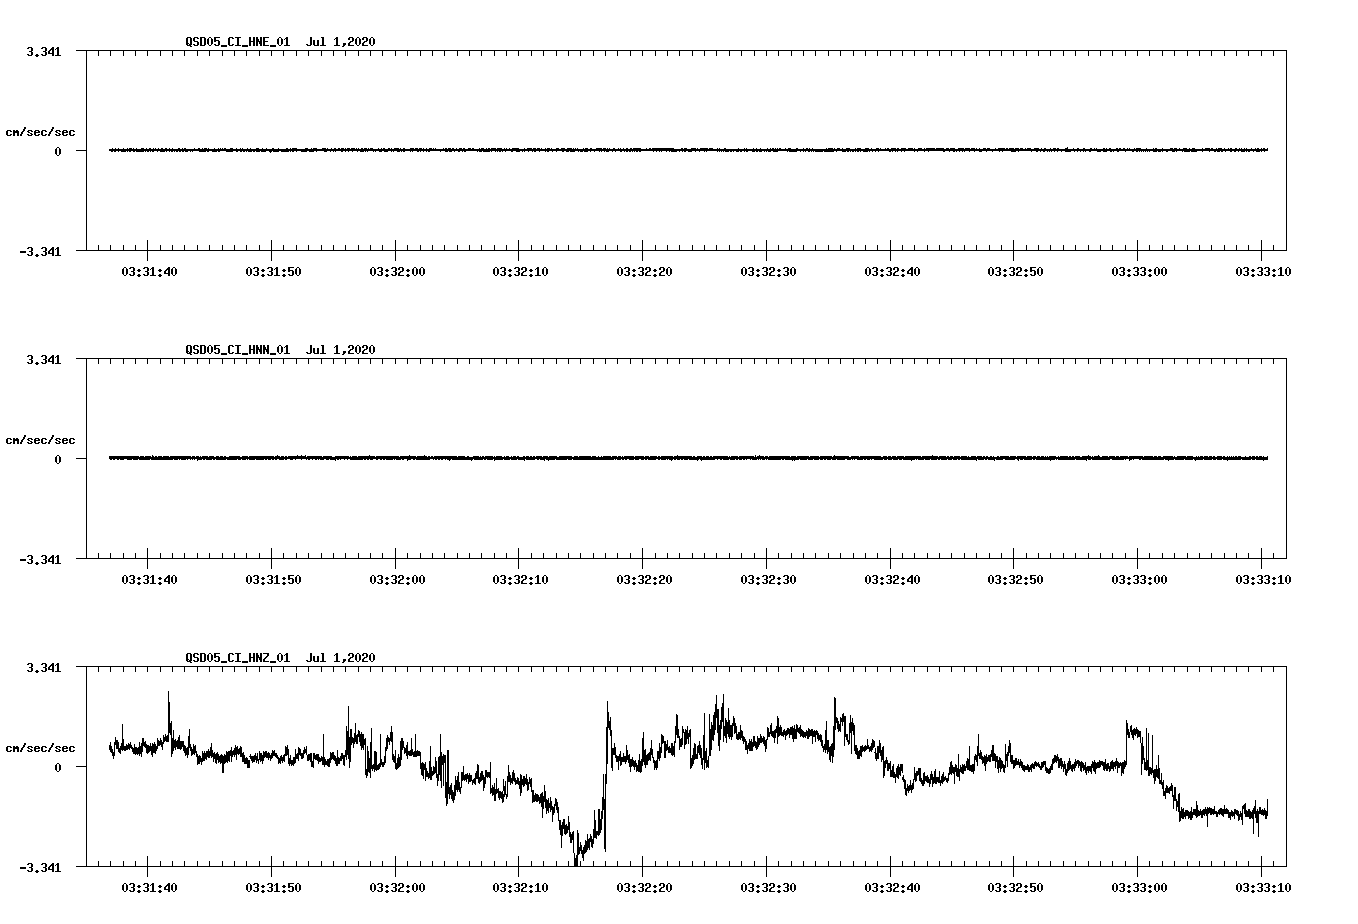Click 03:32:30 time label under HNE plot
This screenshot has width=1358, height=924.
[x=768, y=271]
